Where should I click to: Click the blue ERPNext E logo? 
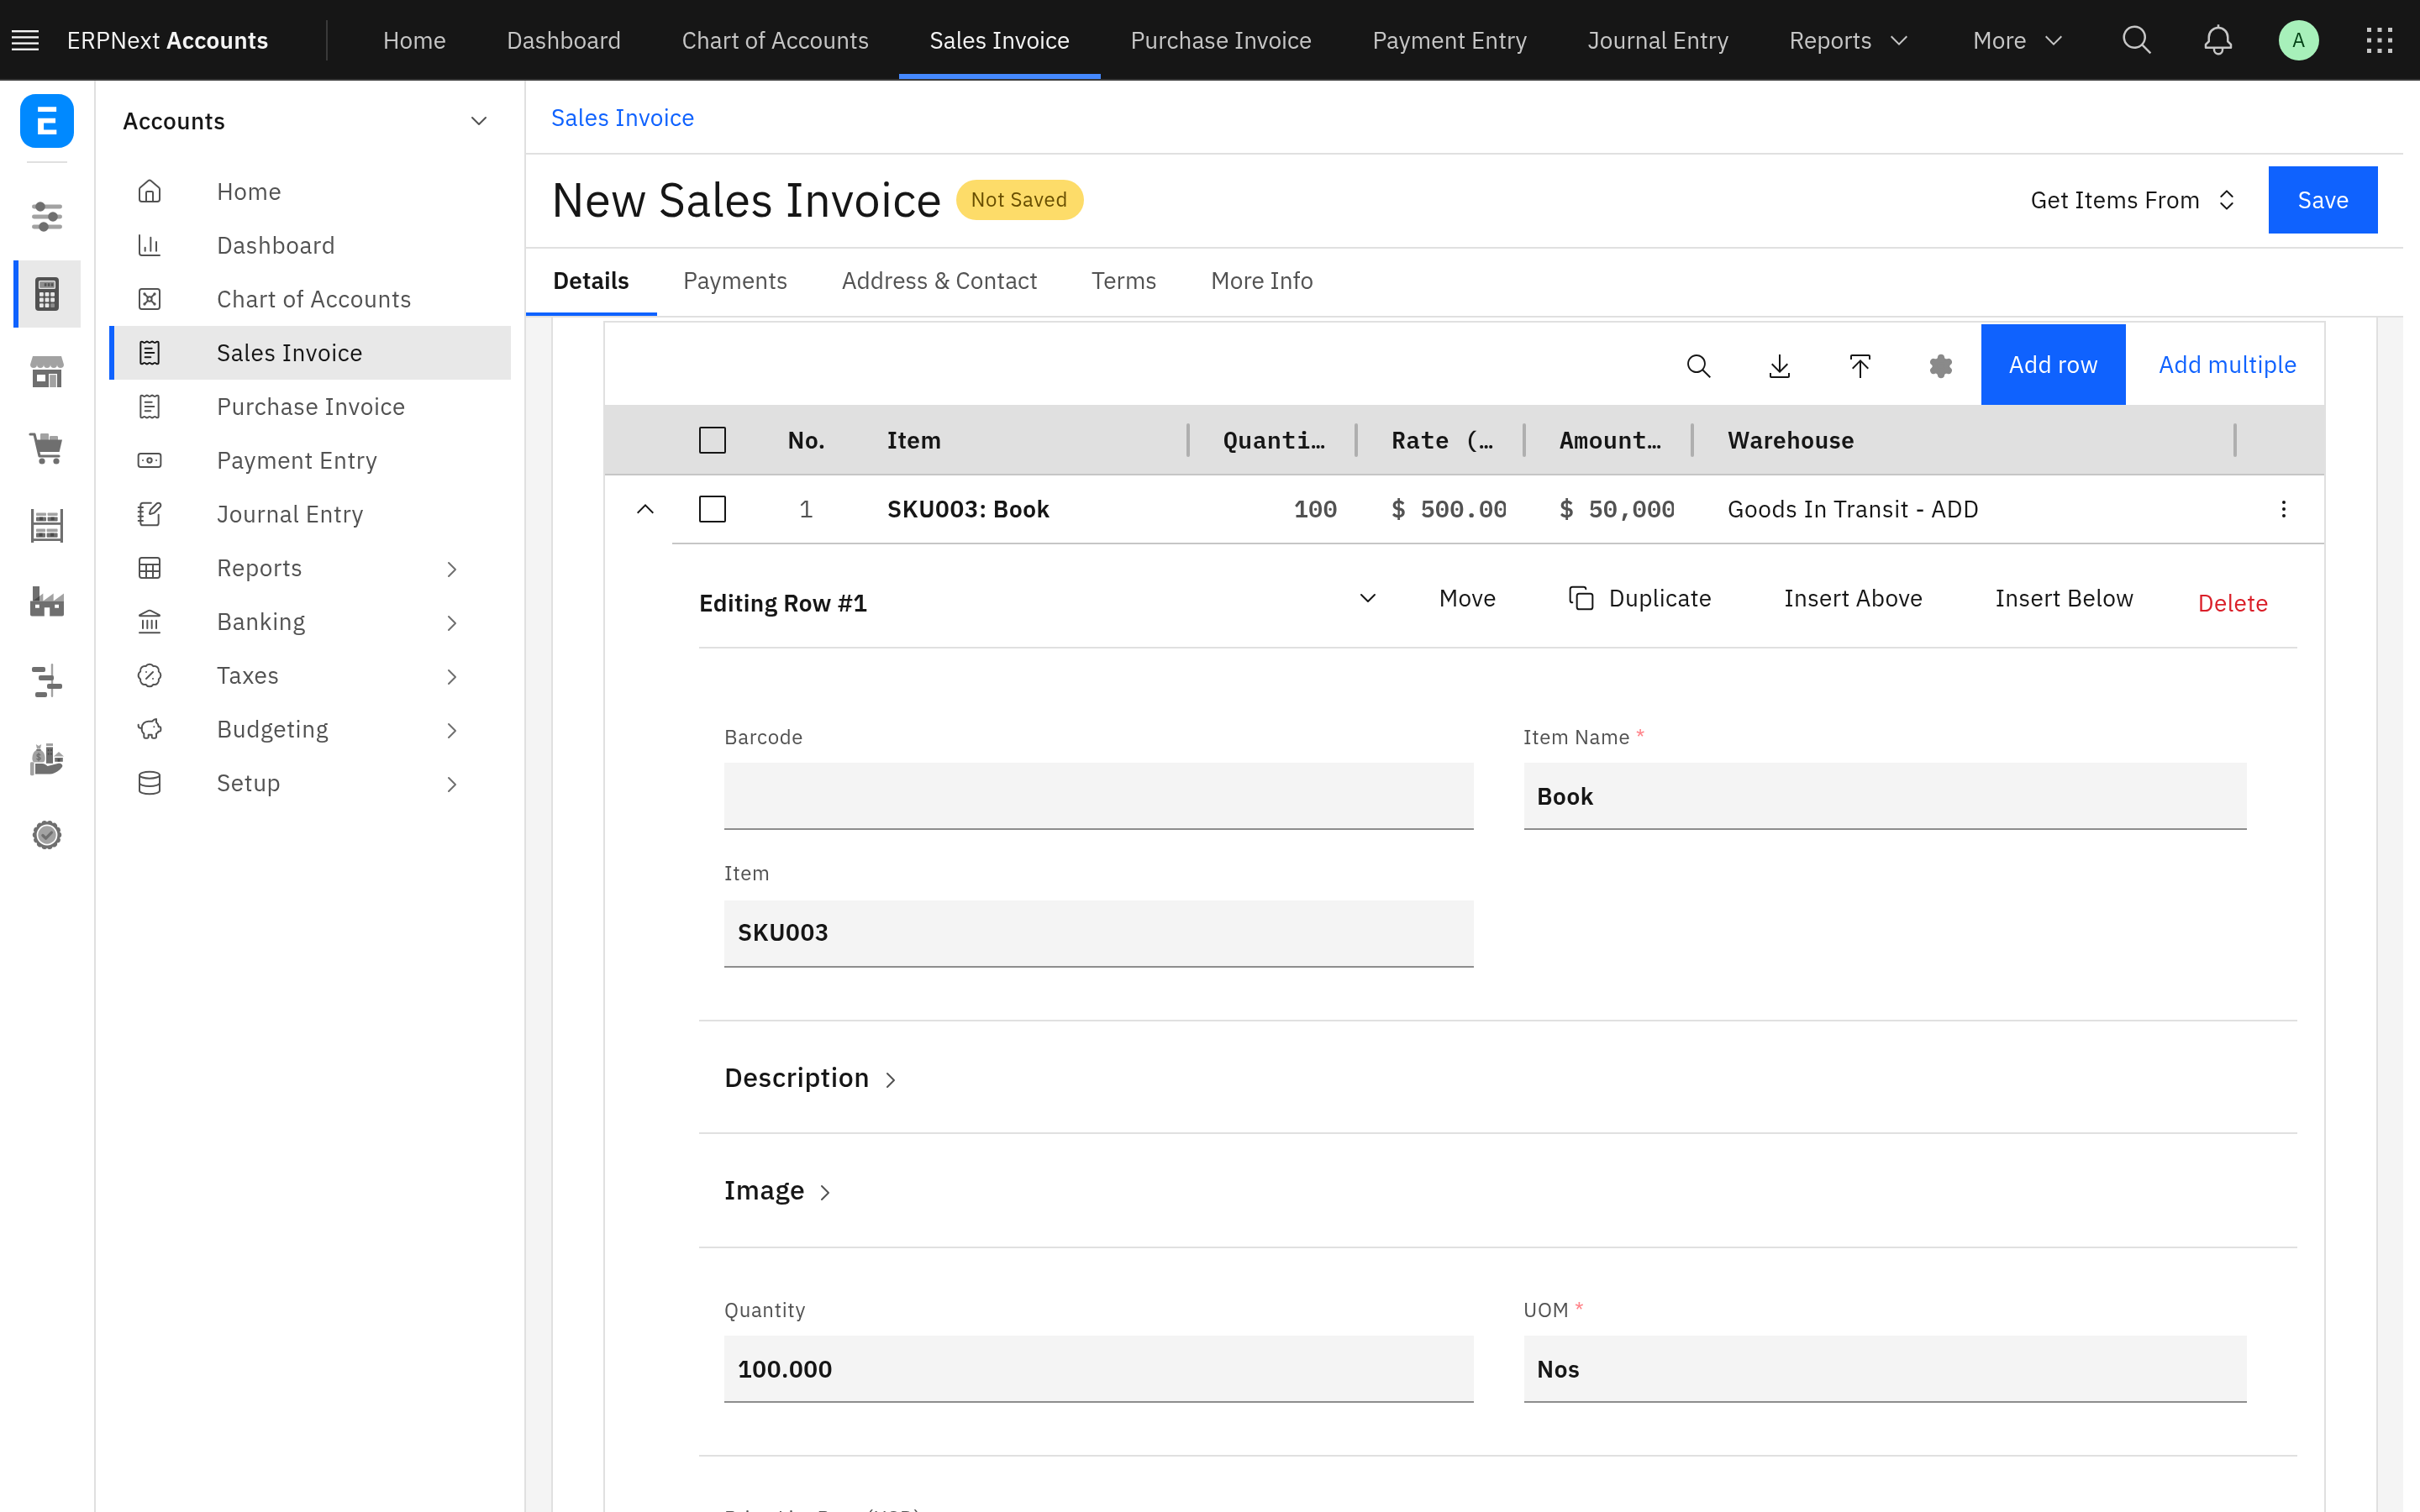(47, 121)
